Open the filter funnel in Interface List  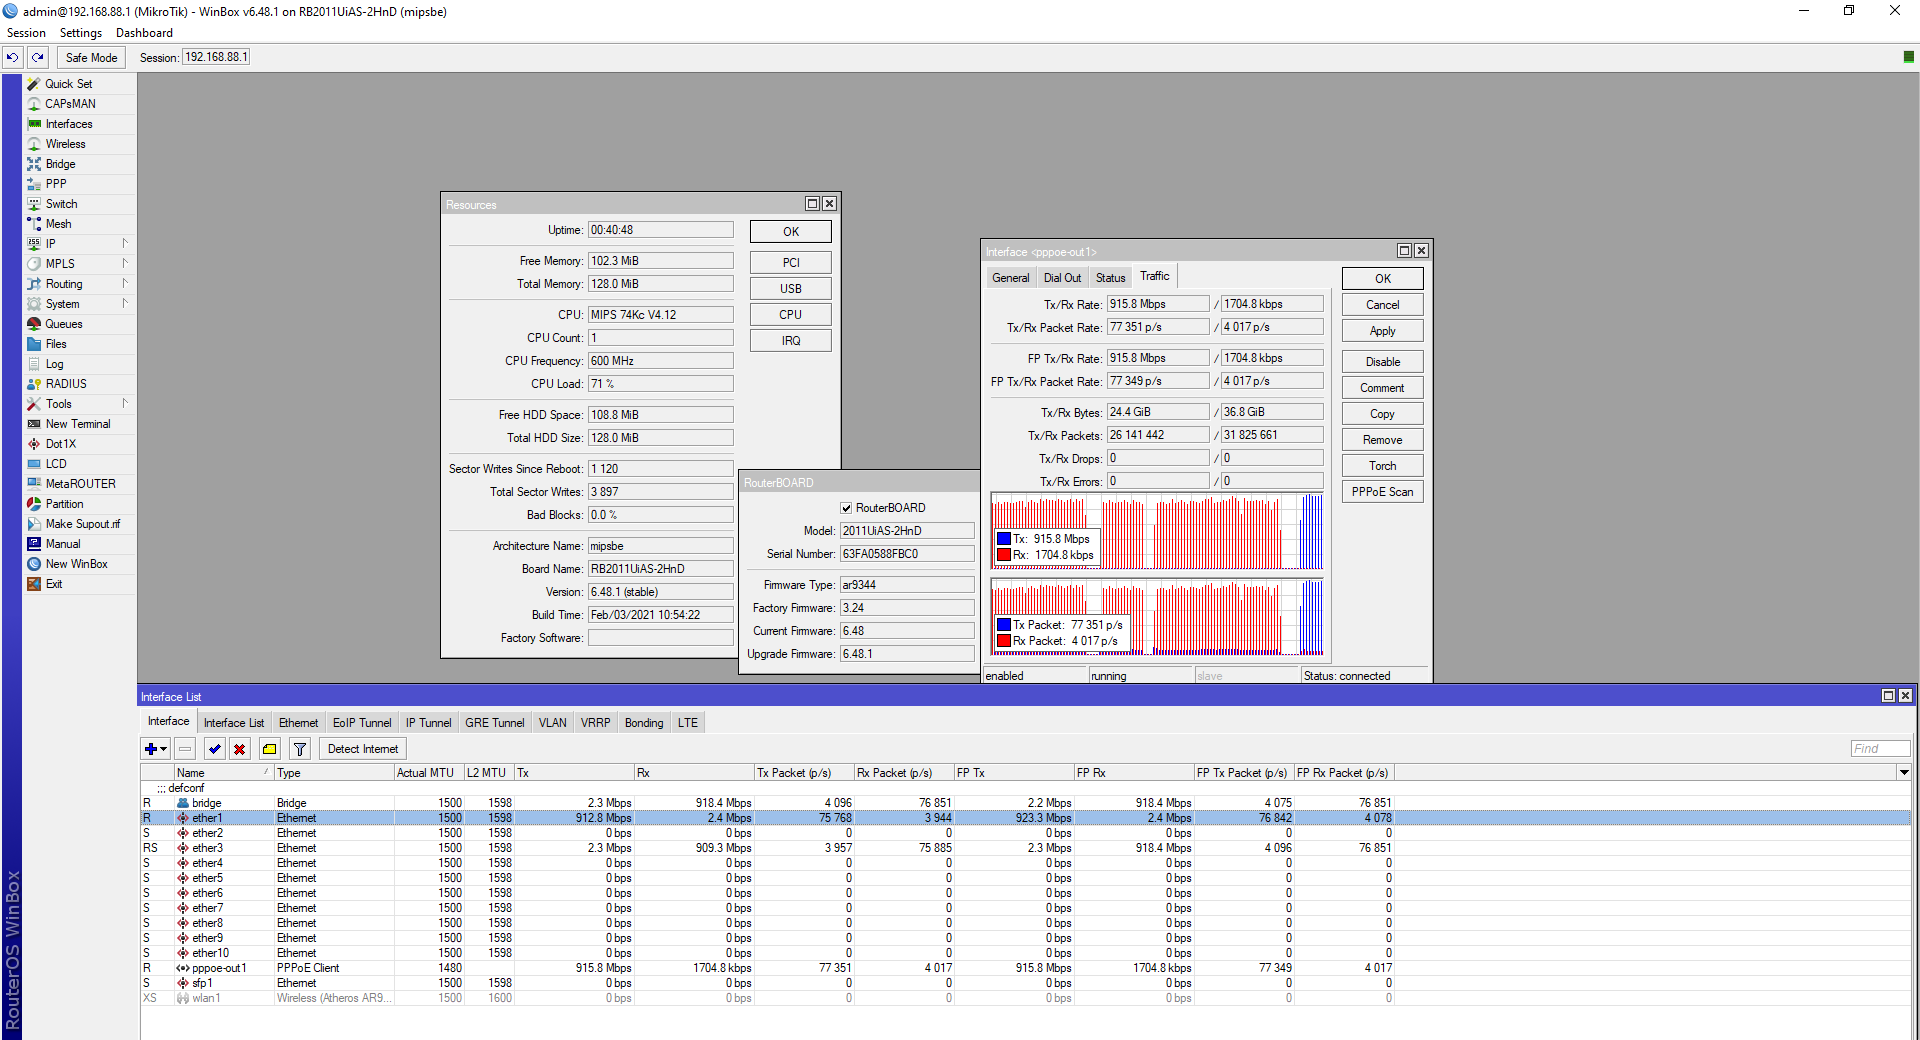(300, 749)
